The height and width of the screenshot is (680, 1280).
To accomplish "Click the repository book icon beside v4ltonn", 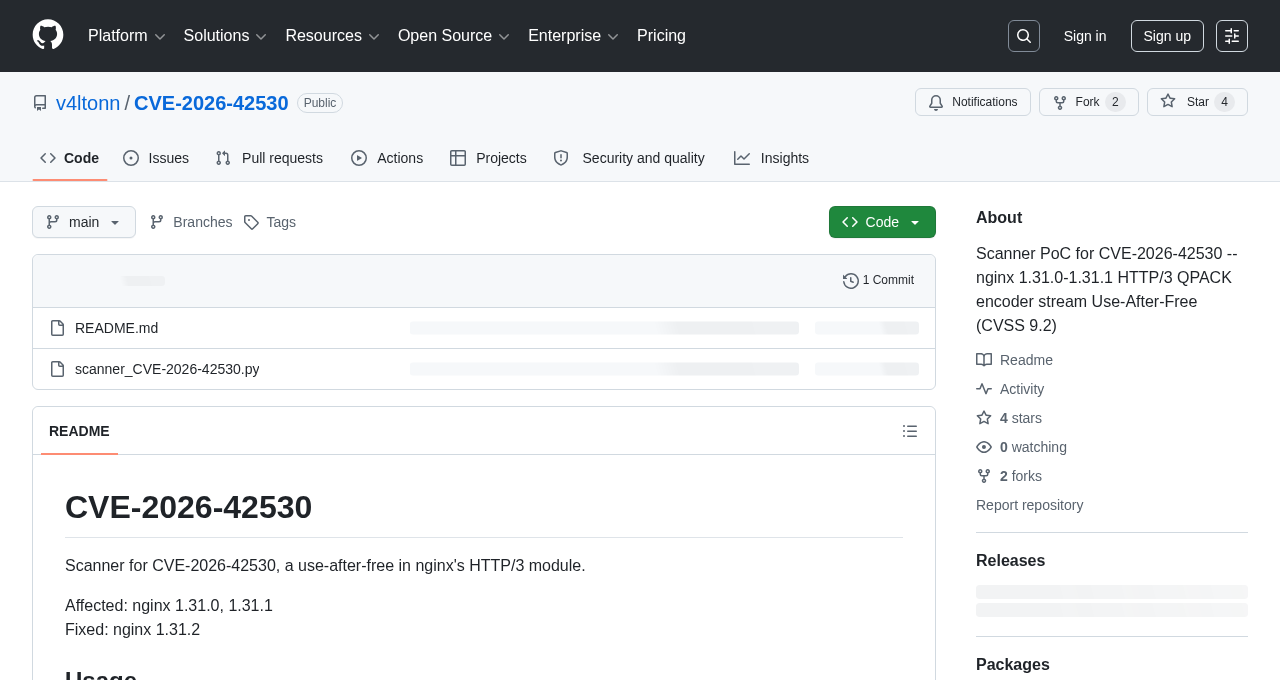I will 40,103.
